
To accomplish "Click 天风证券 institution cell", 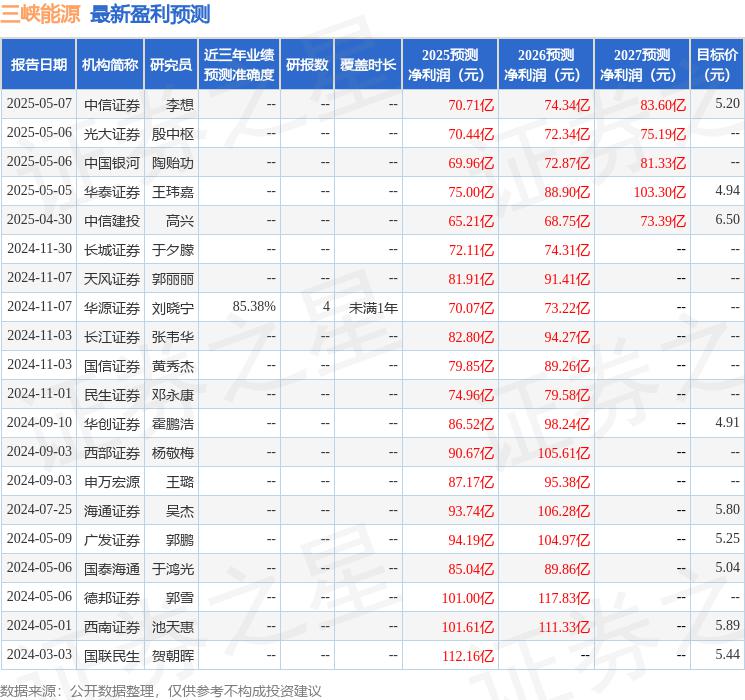I will tap(112, 279).
